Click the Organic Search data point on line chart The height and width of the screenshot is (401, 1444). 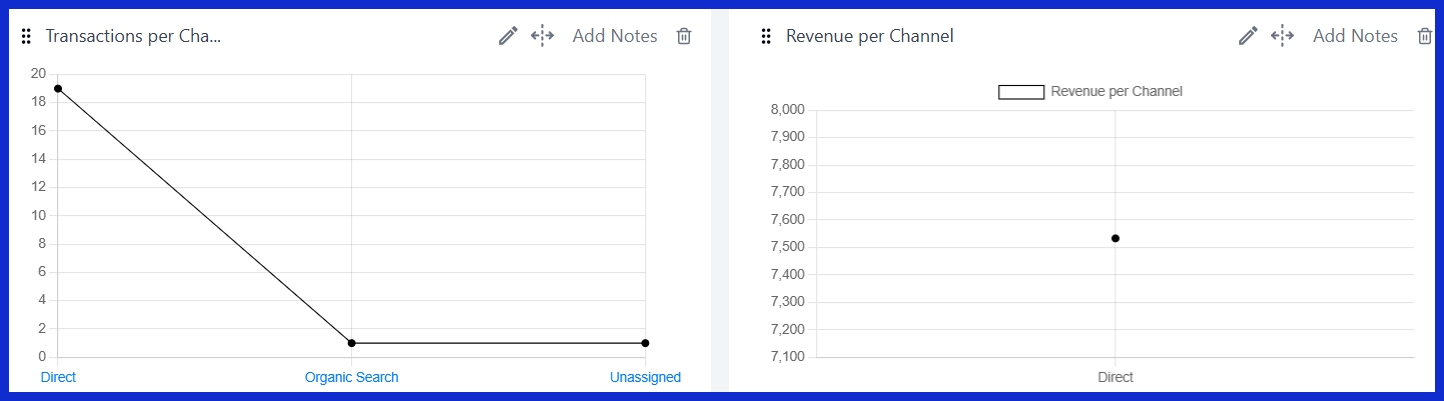(x=351, y=343)
